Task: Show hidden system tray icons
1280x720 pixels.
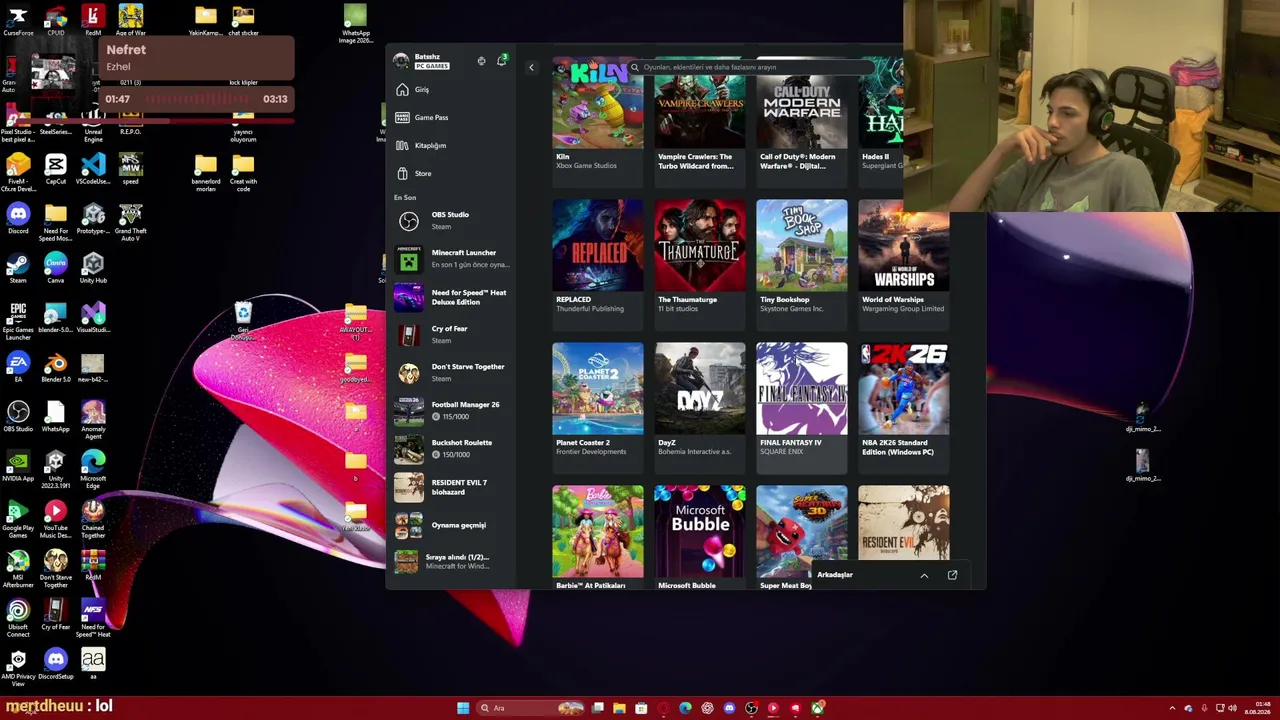Action: coord(1172,708)
